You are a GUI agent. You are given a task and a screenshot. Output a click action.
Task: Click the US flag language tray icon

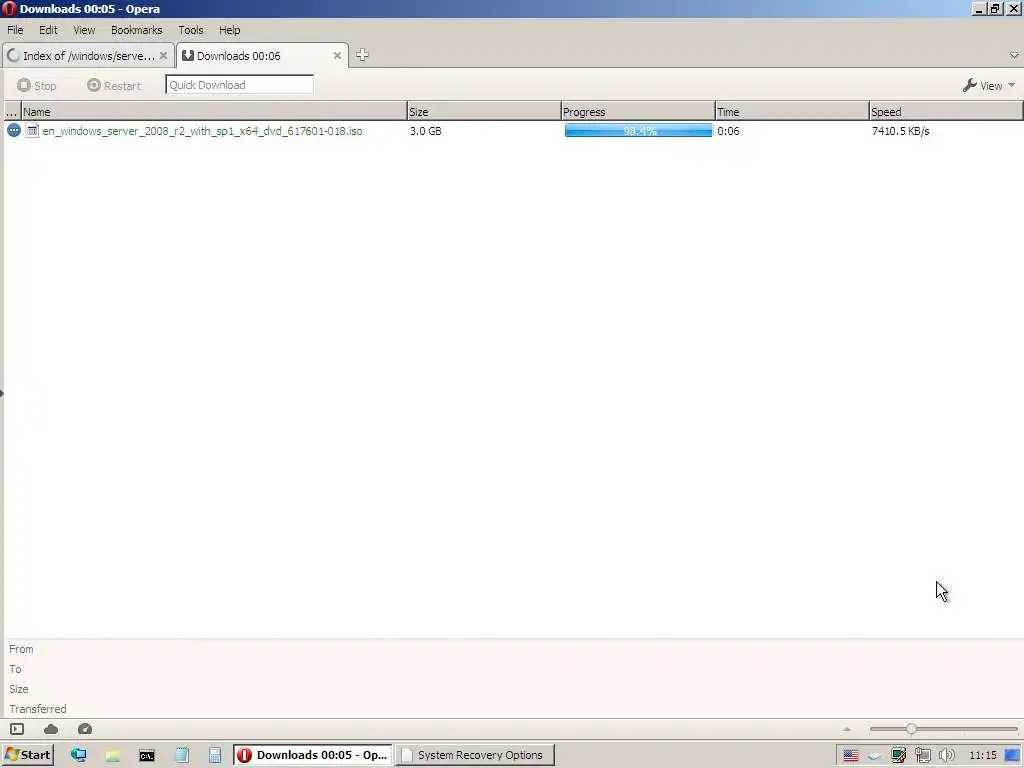[x=850, y=756]
